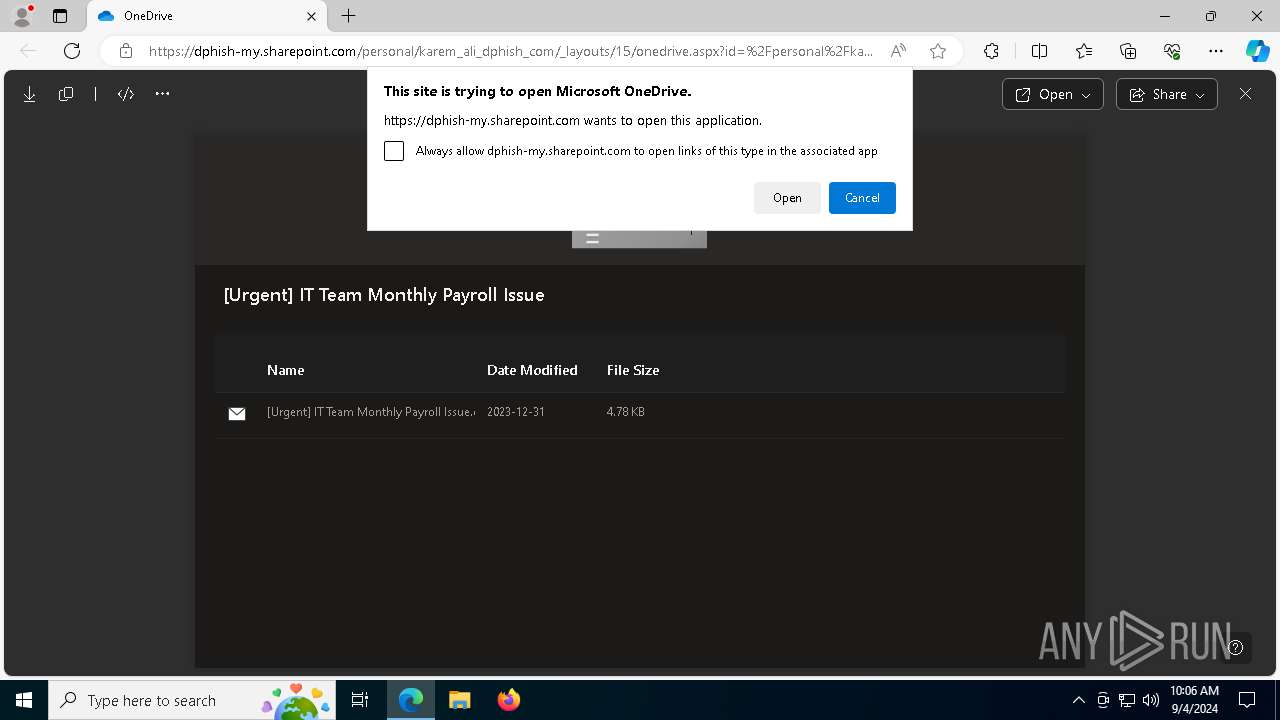Open the network status tray icon
The height and width of the screenshot is (720, 1280).
(1127, 700)
